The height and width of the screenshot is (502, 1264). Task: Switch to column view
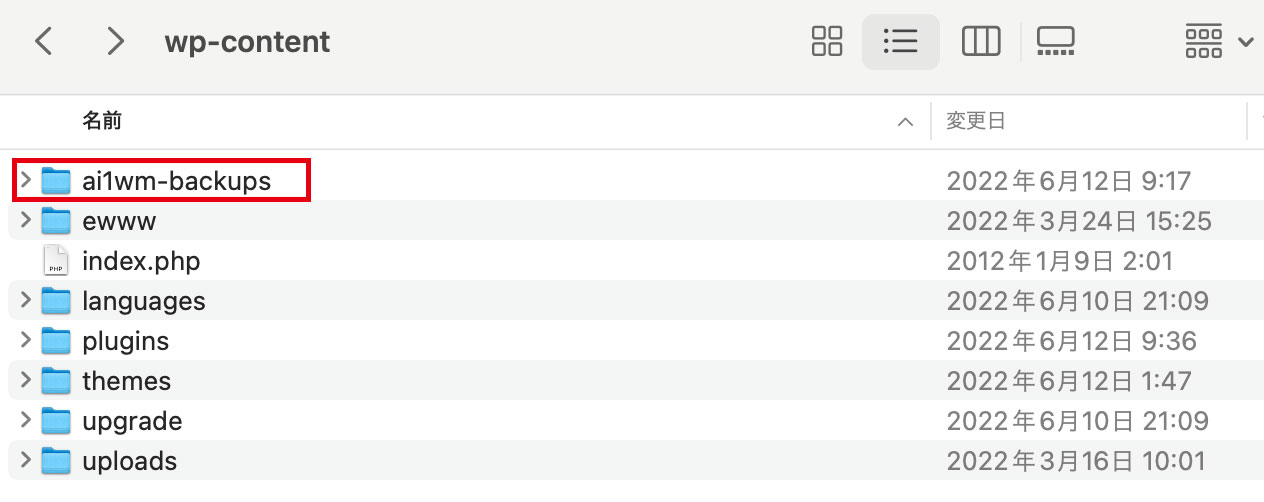(981, 41)
